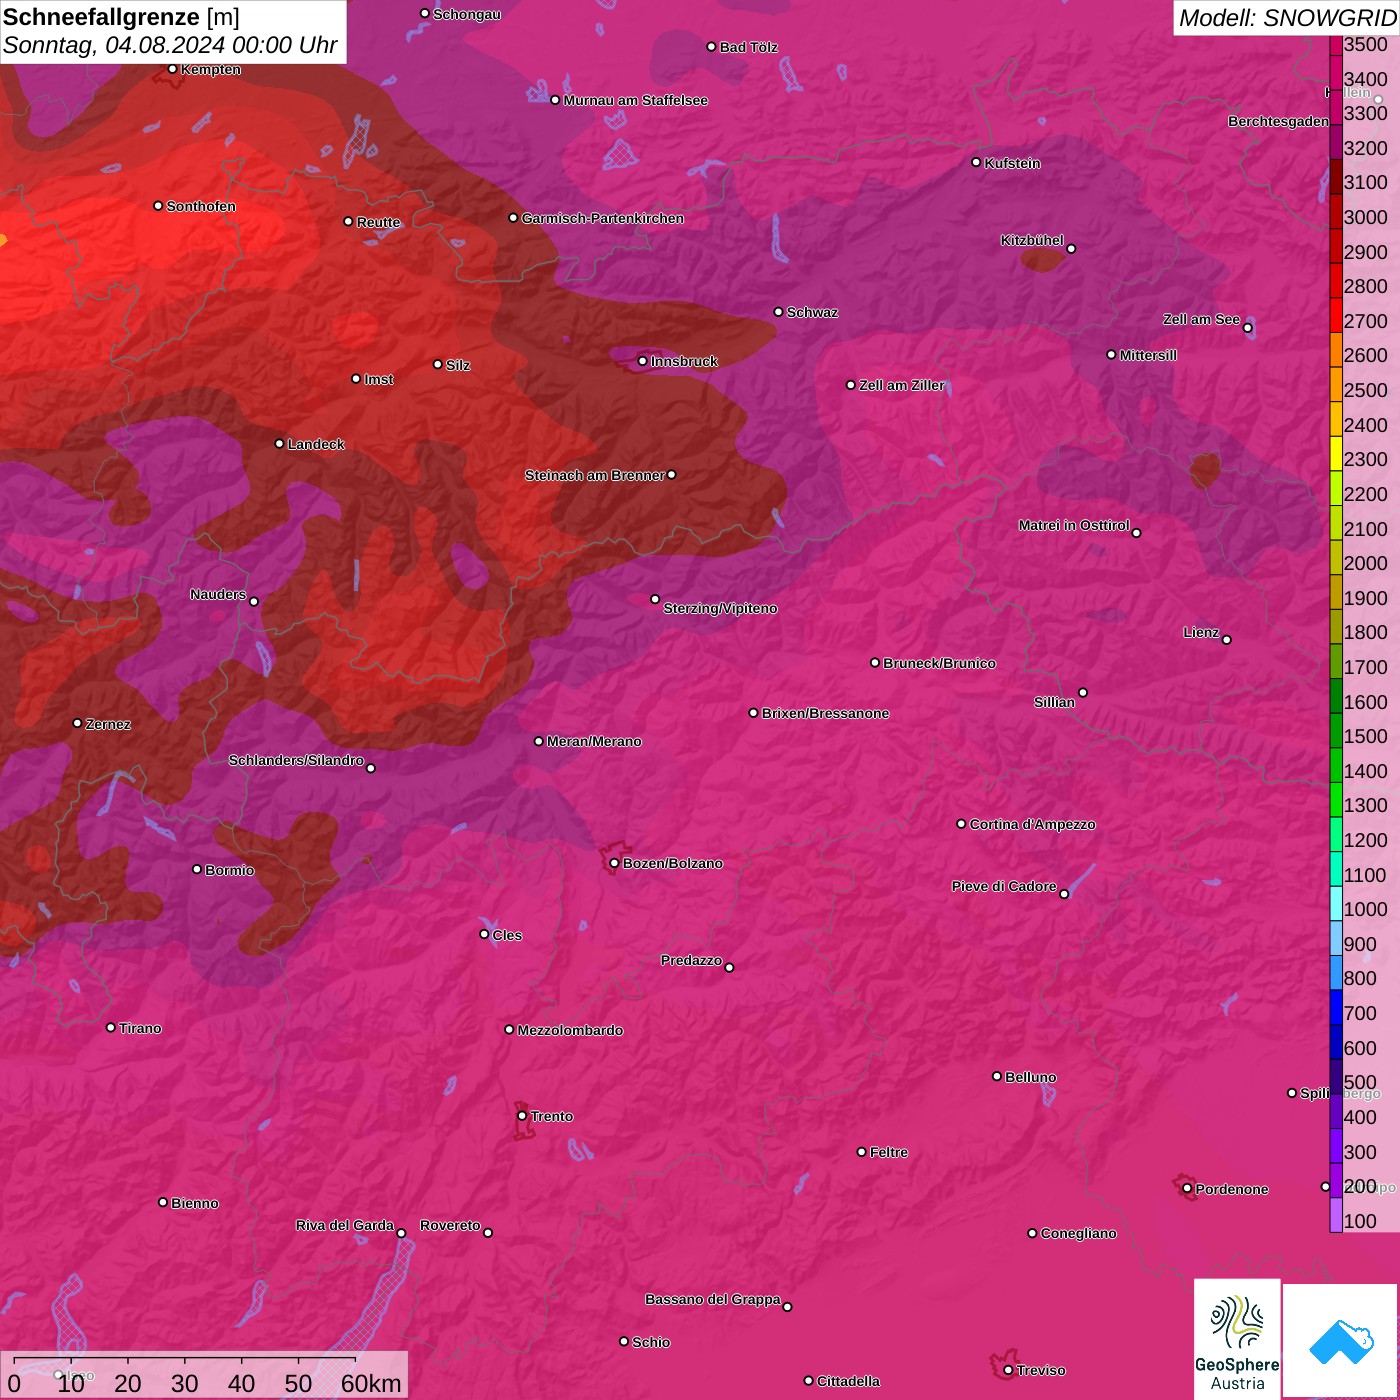
Task: Click the 'Schneefallgrenze [m]' title text
Action: point(121,17)
